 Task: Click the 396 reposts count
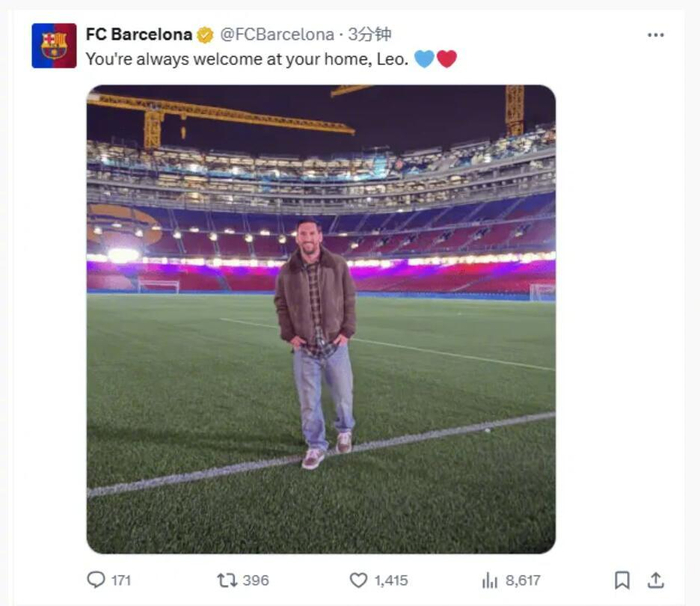click(x=255, y=580)
